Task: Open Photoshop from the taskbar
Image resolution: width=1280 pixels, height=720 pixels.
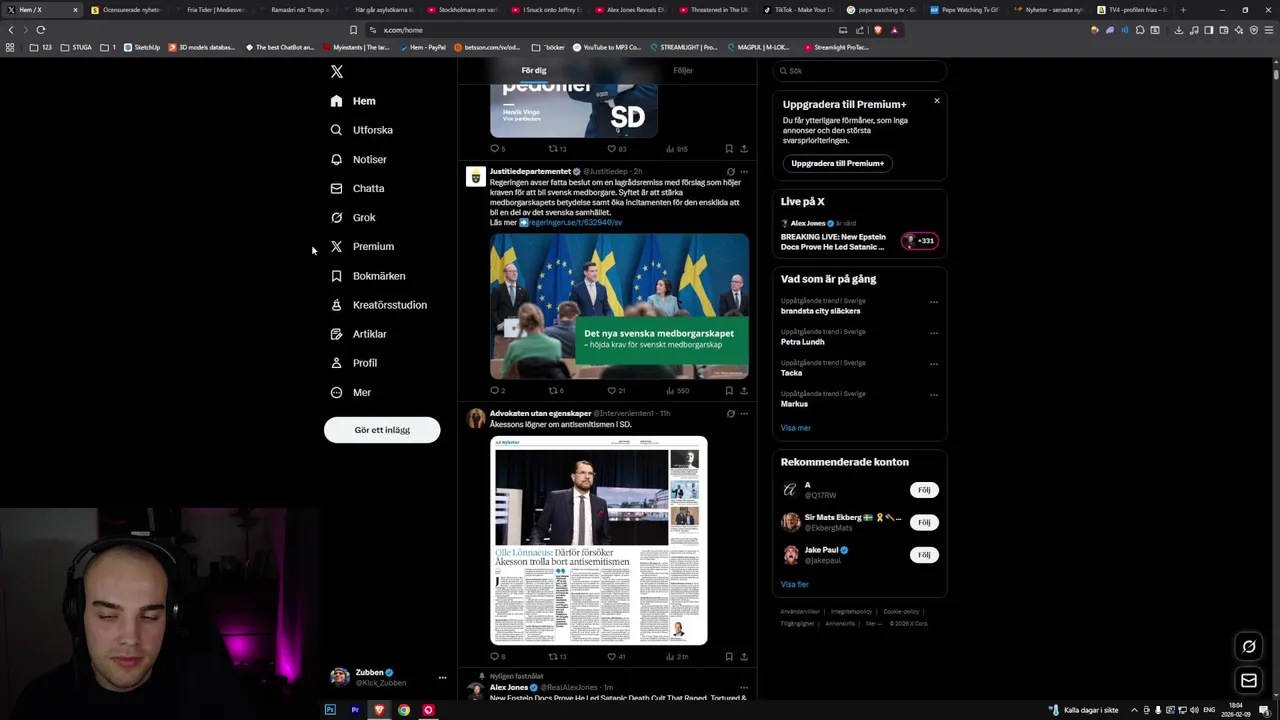Action: tap(330, 710)
